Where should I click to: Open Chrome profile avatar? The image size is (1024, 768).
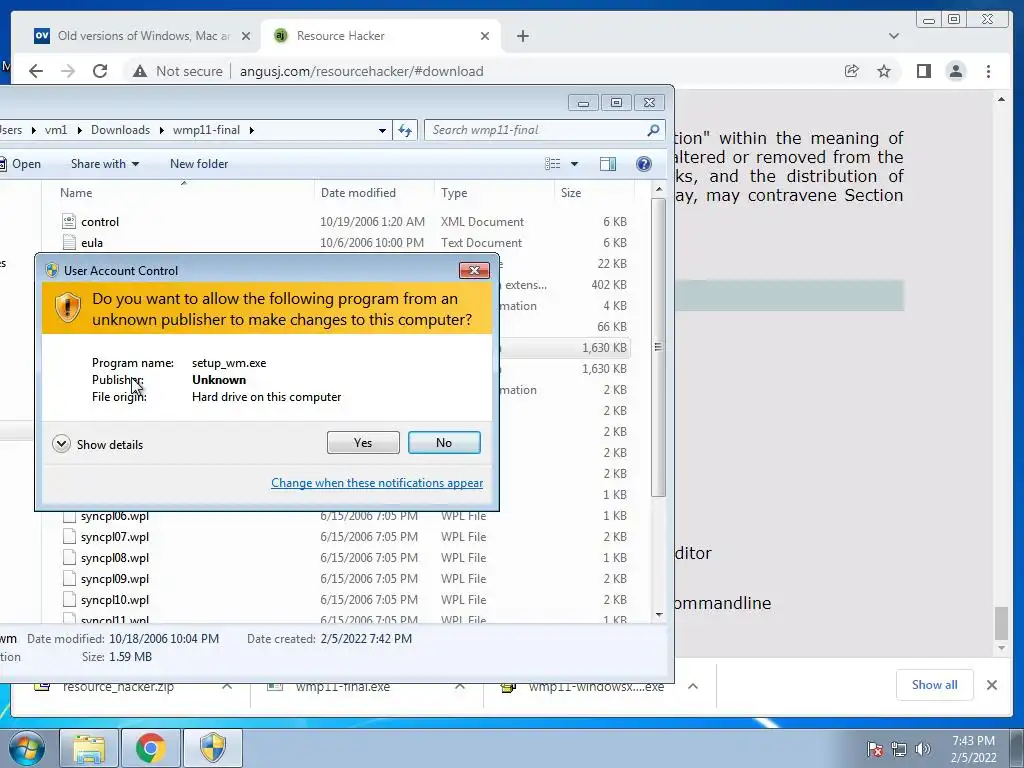(955, 71)
